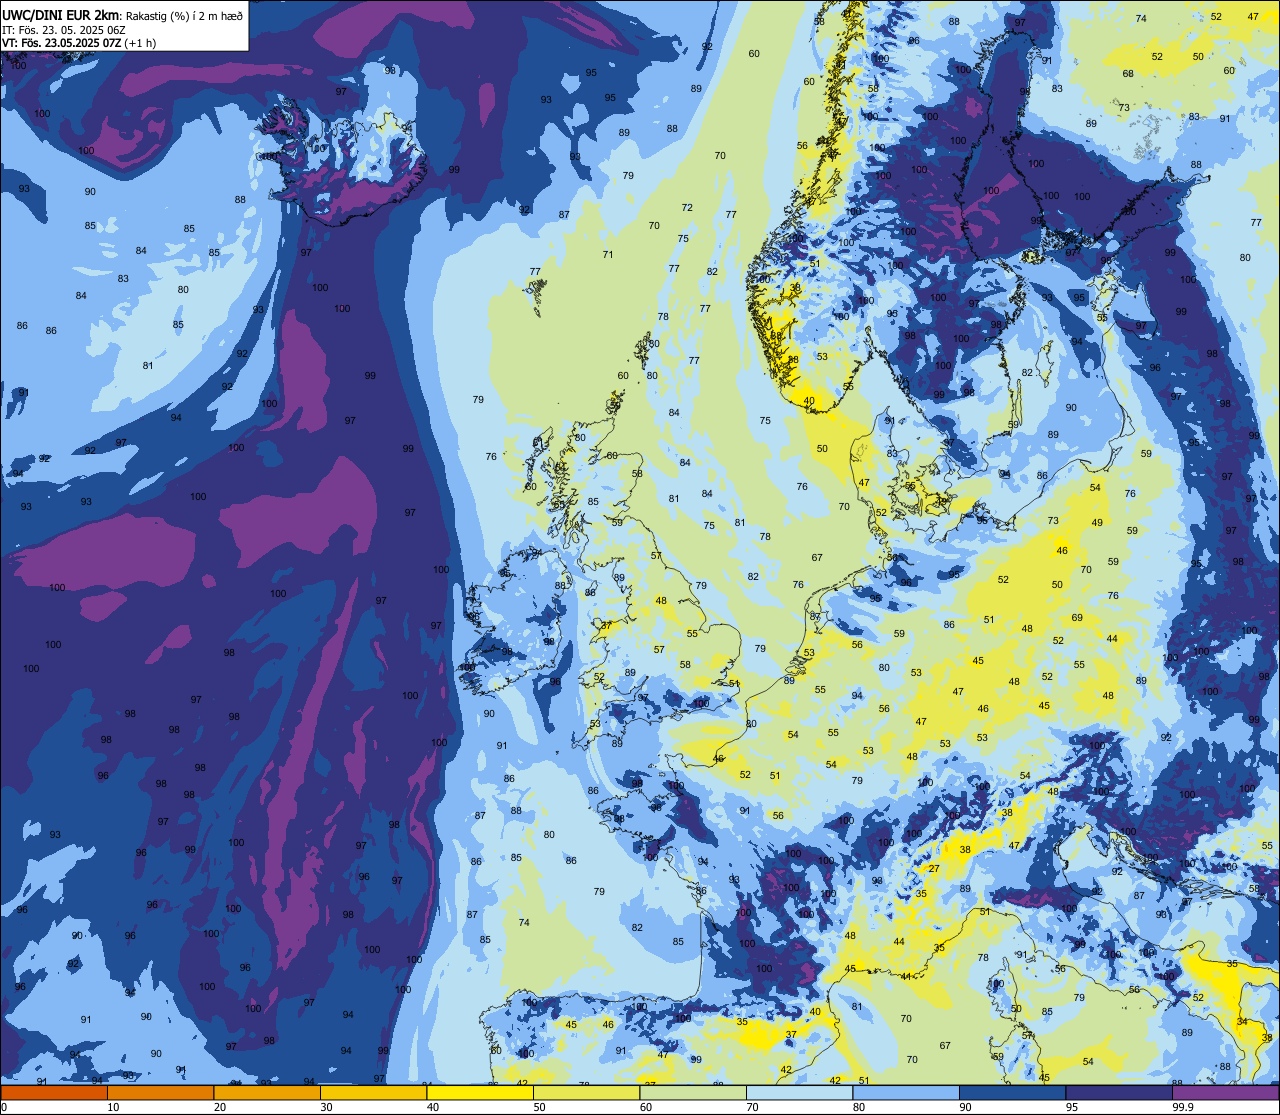Click the legend scale label "90"
The height and width of the screenshot is (1115, 1280).
coord(965,1107)
